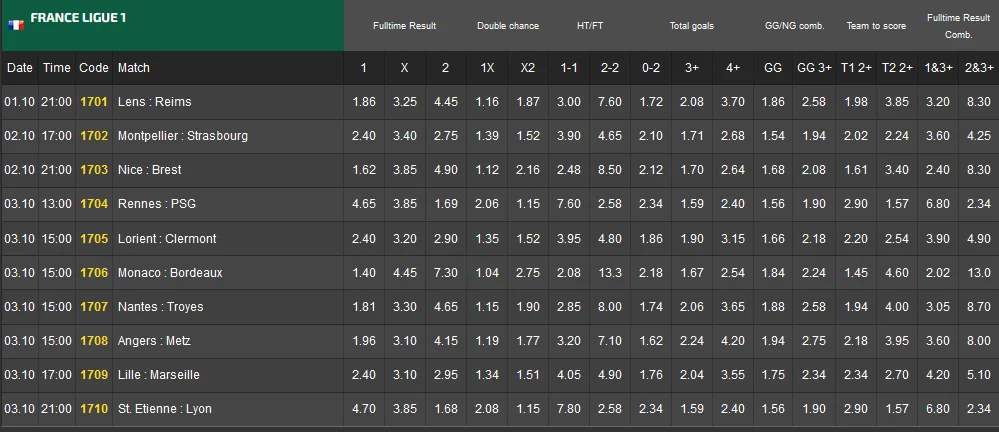This screenshot has height=432, width=999.
Task: Select GG odds 1.84 for Monaco : Bordeaux
Action: point(773,272)
